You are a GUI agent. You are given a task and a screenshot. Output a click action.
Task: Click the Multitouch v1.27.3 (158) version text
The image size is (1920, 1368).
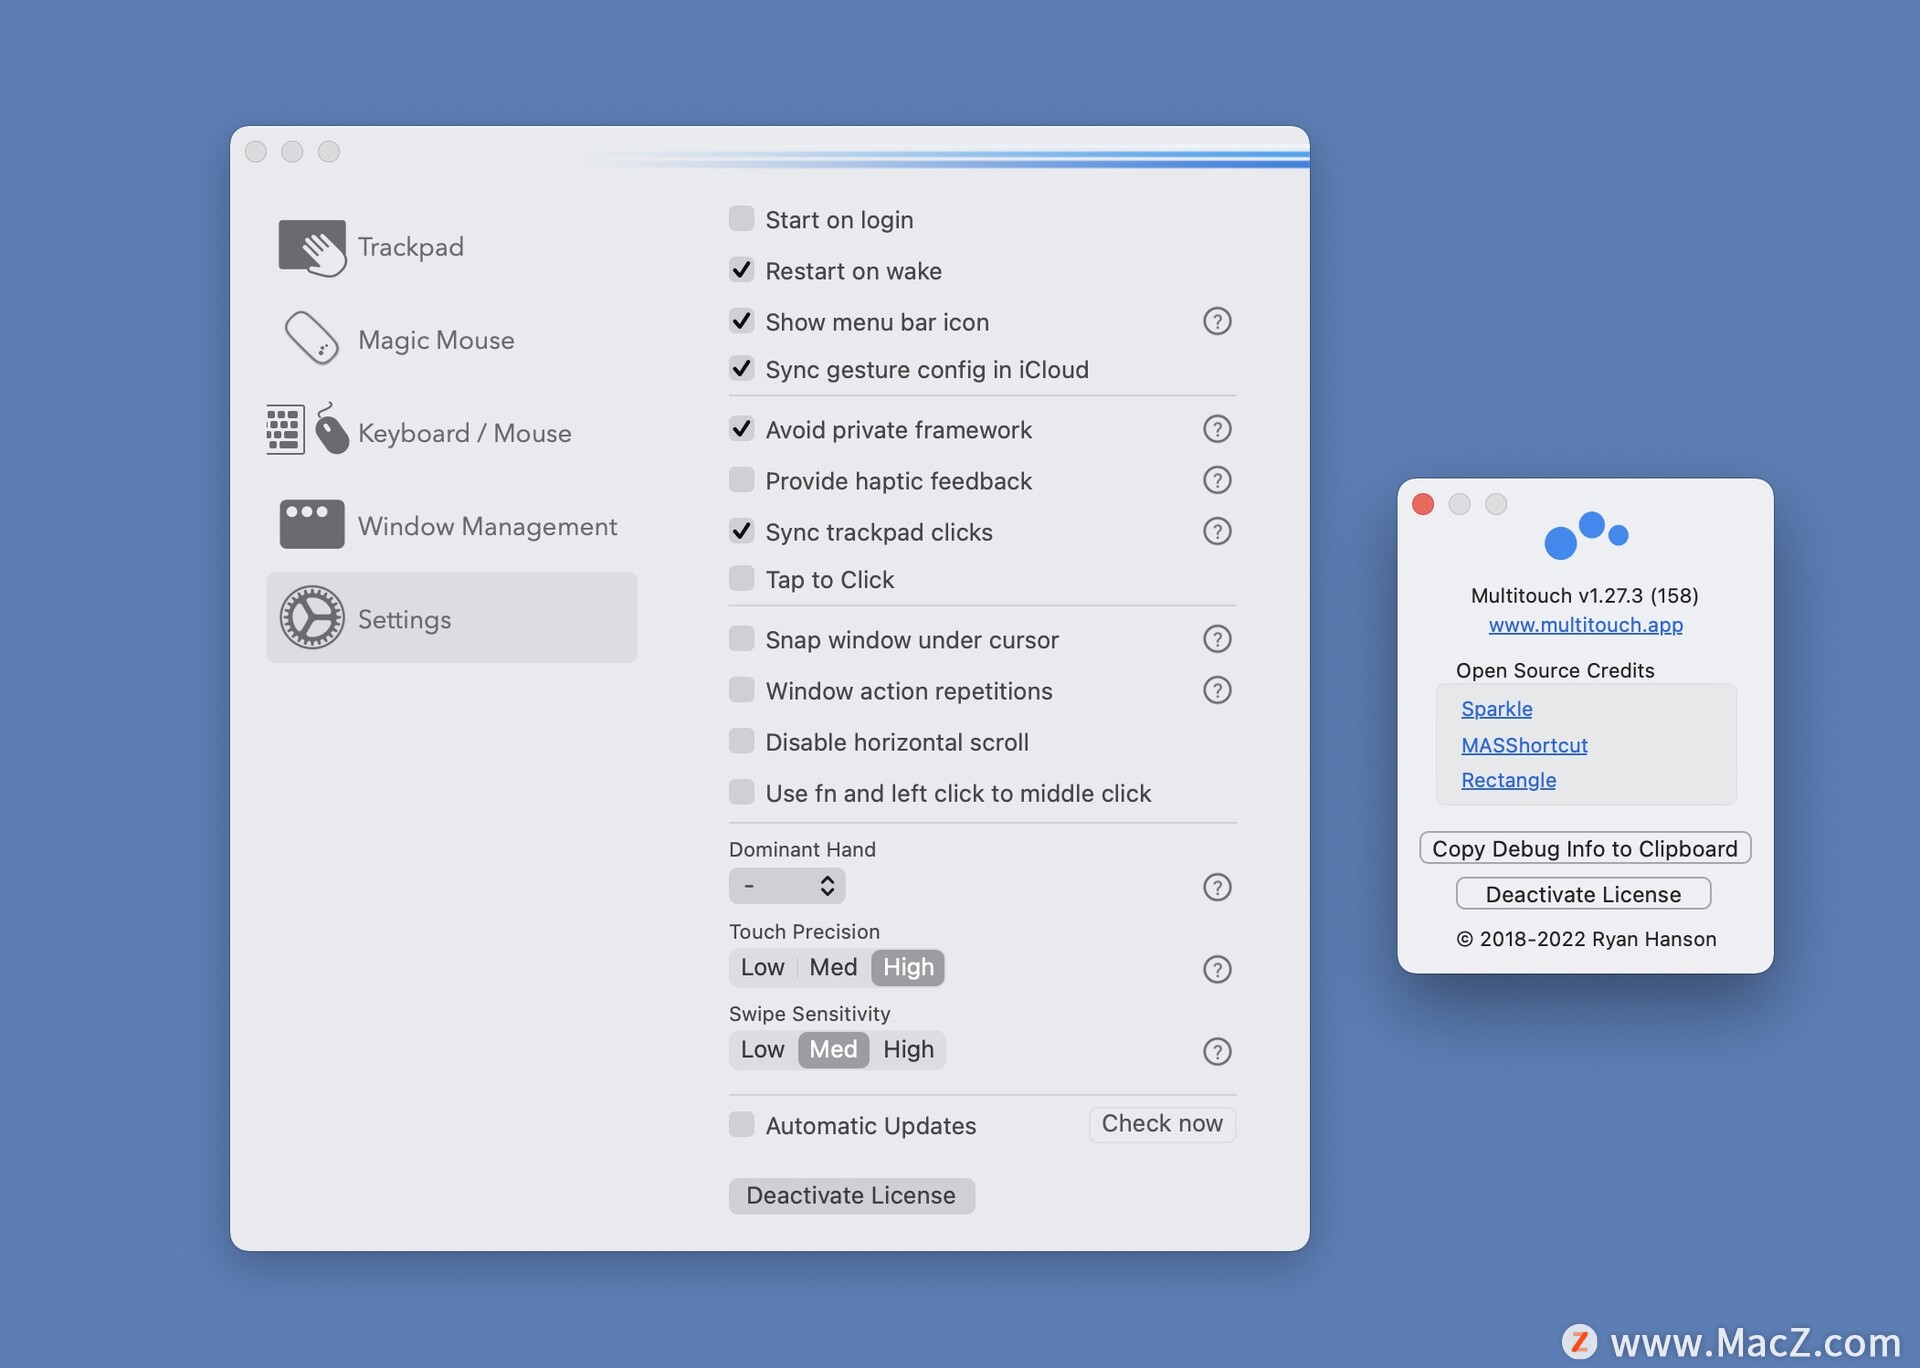pos(1584,595)
